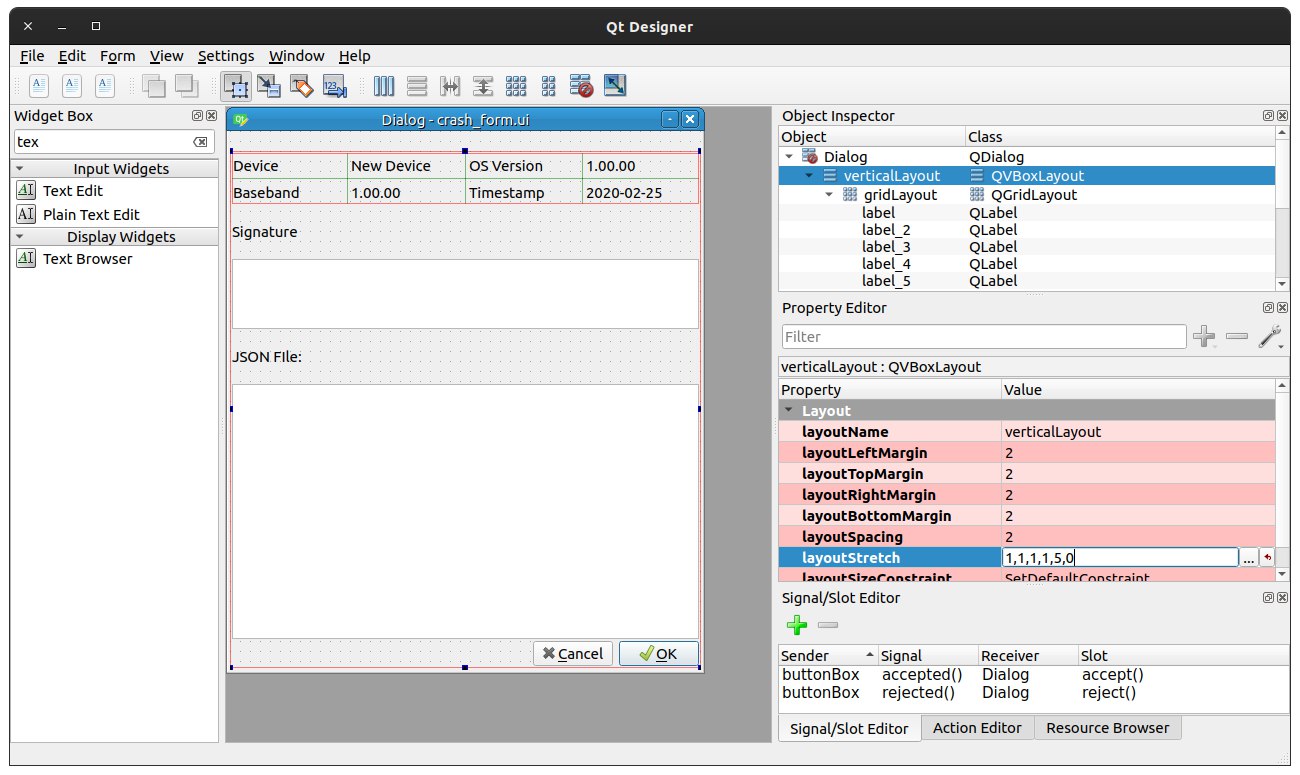Collapse the Input Widgets category
The image size is (1300, 775).
click(x=20, y=169)
